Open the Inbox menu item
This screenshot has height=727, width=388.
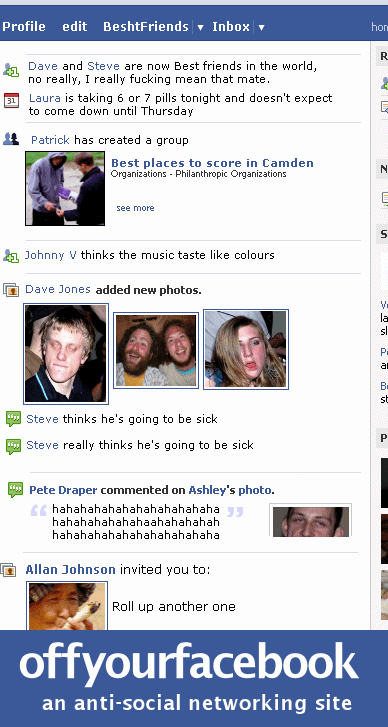231,26
